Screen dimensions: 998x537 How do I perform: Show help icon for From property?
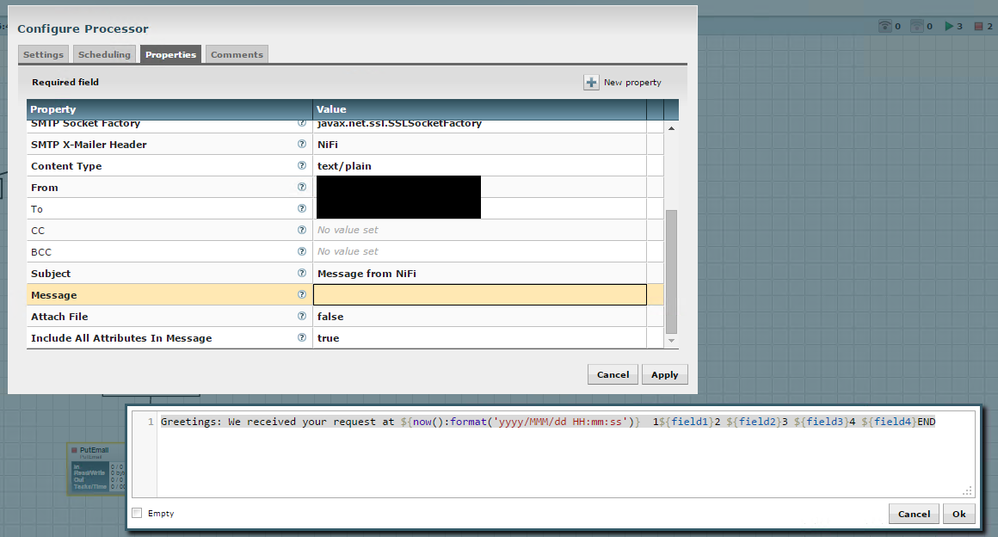[302, 187]
